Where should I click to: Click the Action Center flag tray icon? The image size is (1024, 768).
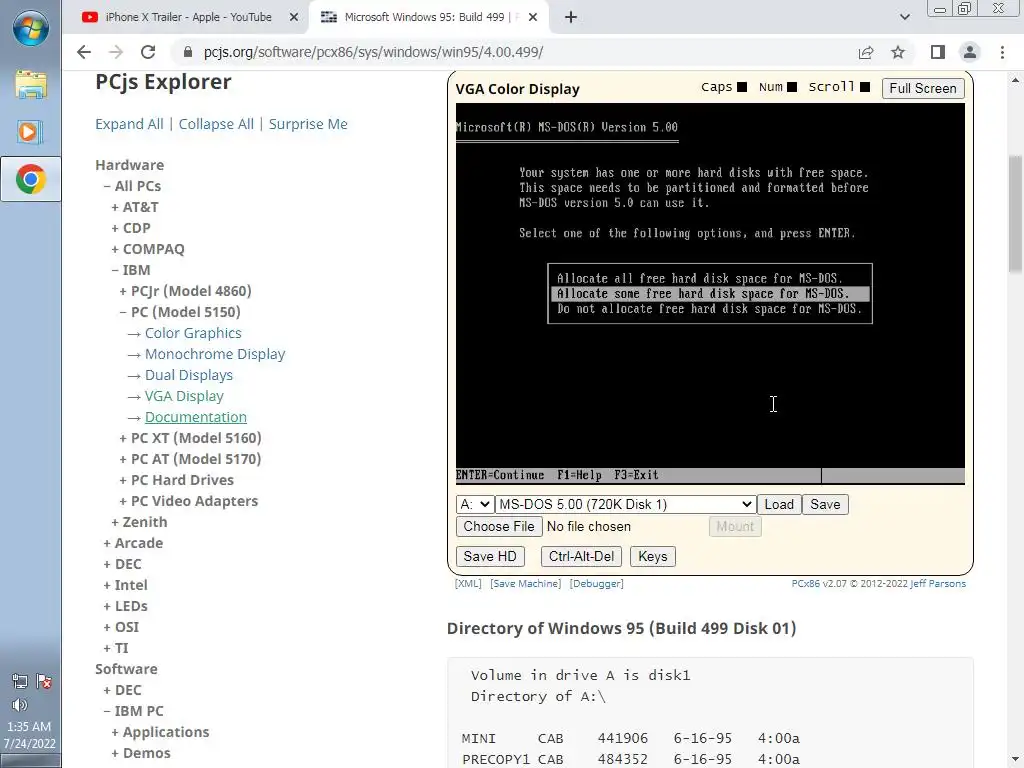[44, 682]
